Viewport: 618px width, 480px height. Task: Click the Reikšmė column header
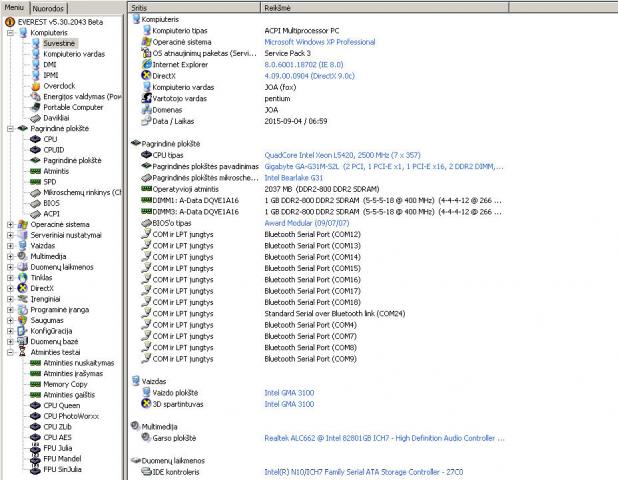277,7
